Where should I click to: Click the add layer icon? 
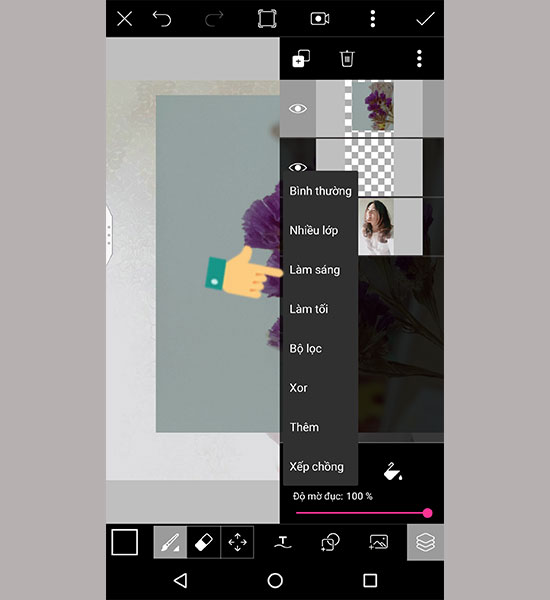(x=301, y=59)
